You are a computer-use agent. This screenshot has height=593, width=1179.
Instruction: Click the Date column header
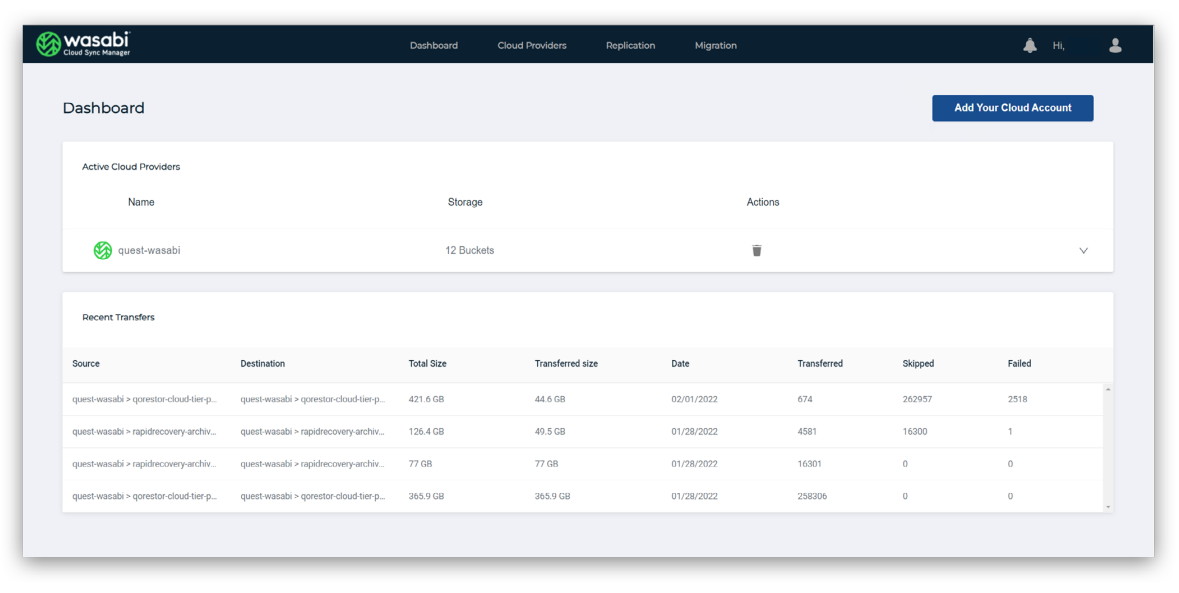pos(680,364)
